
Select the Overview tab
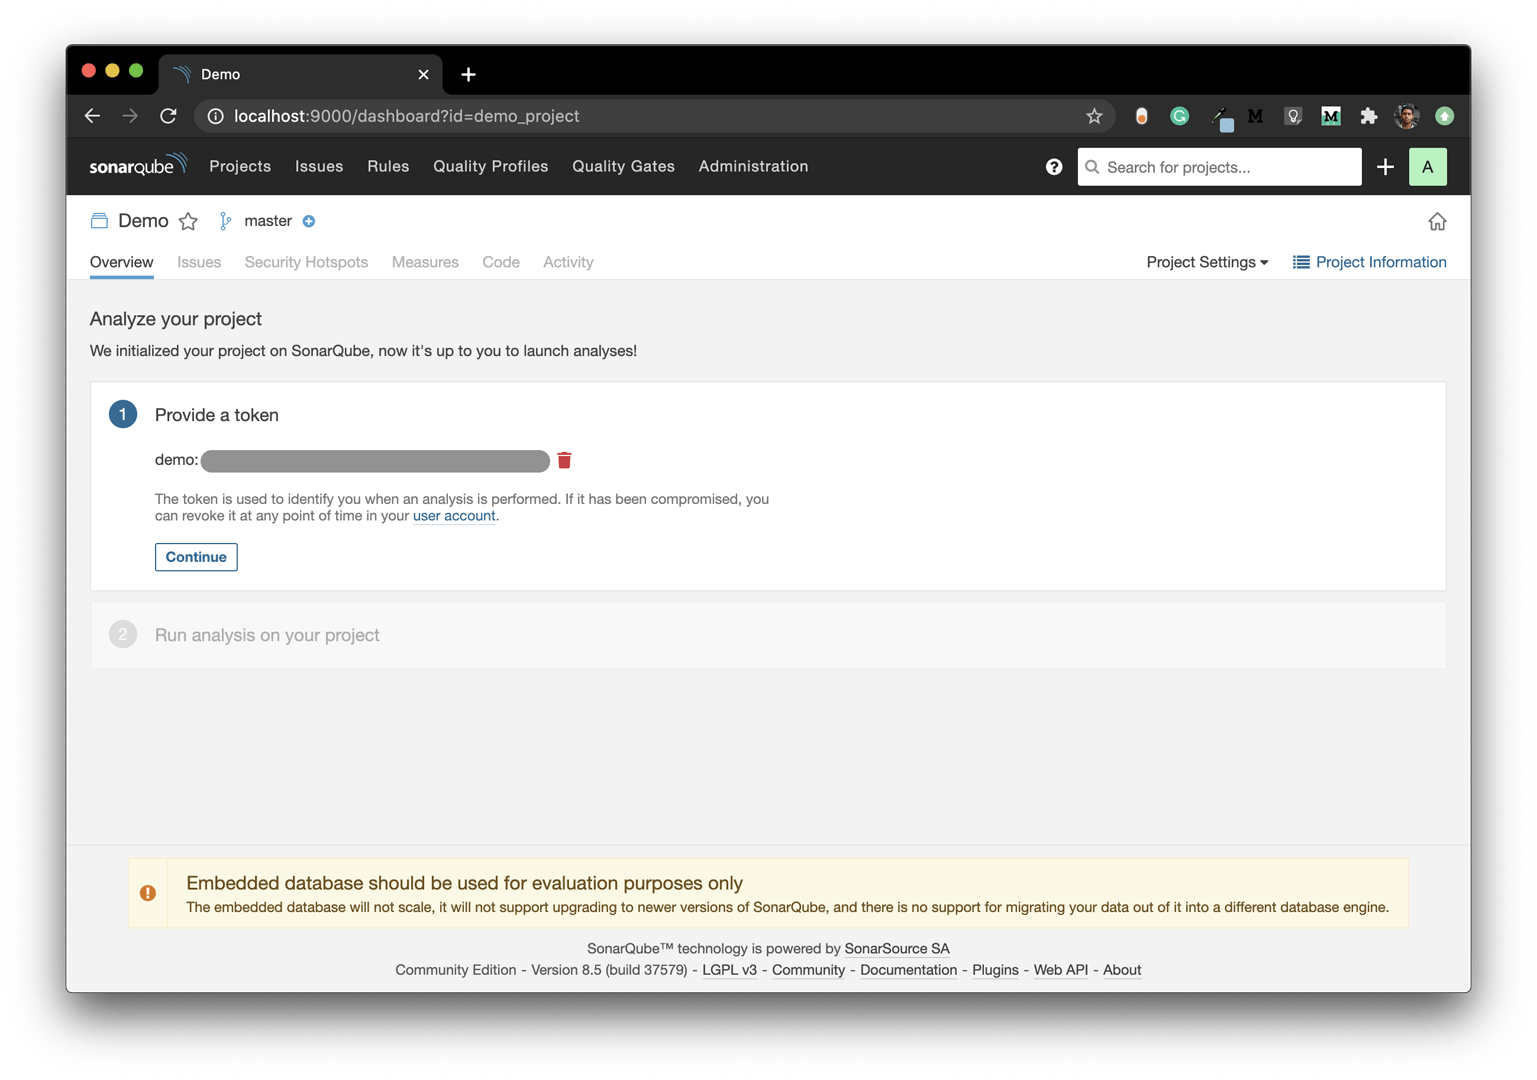click(121, 262)
